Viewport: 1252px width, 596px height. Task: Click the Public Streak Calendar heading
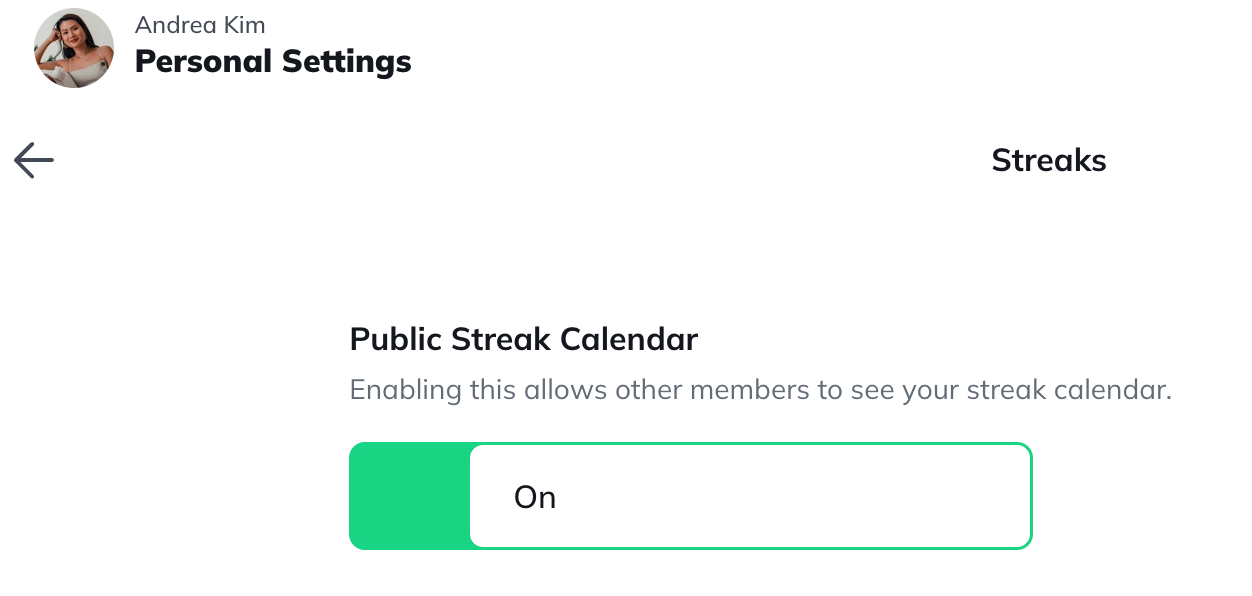click(x=523, y=340)
